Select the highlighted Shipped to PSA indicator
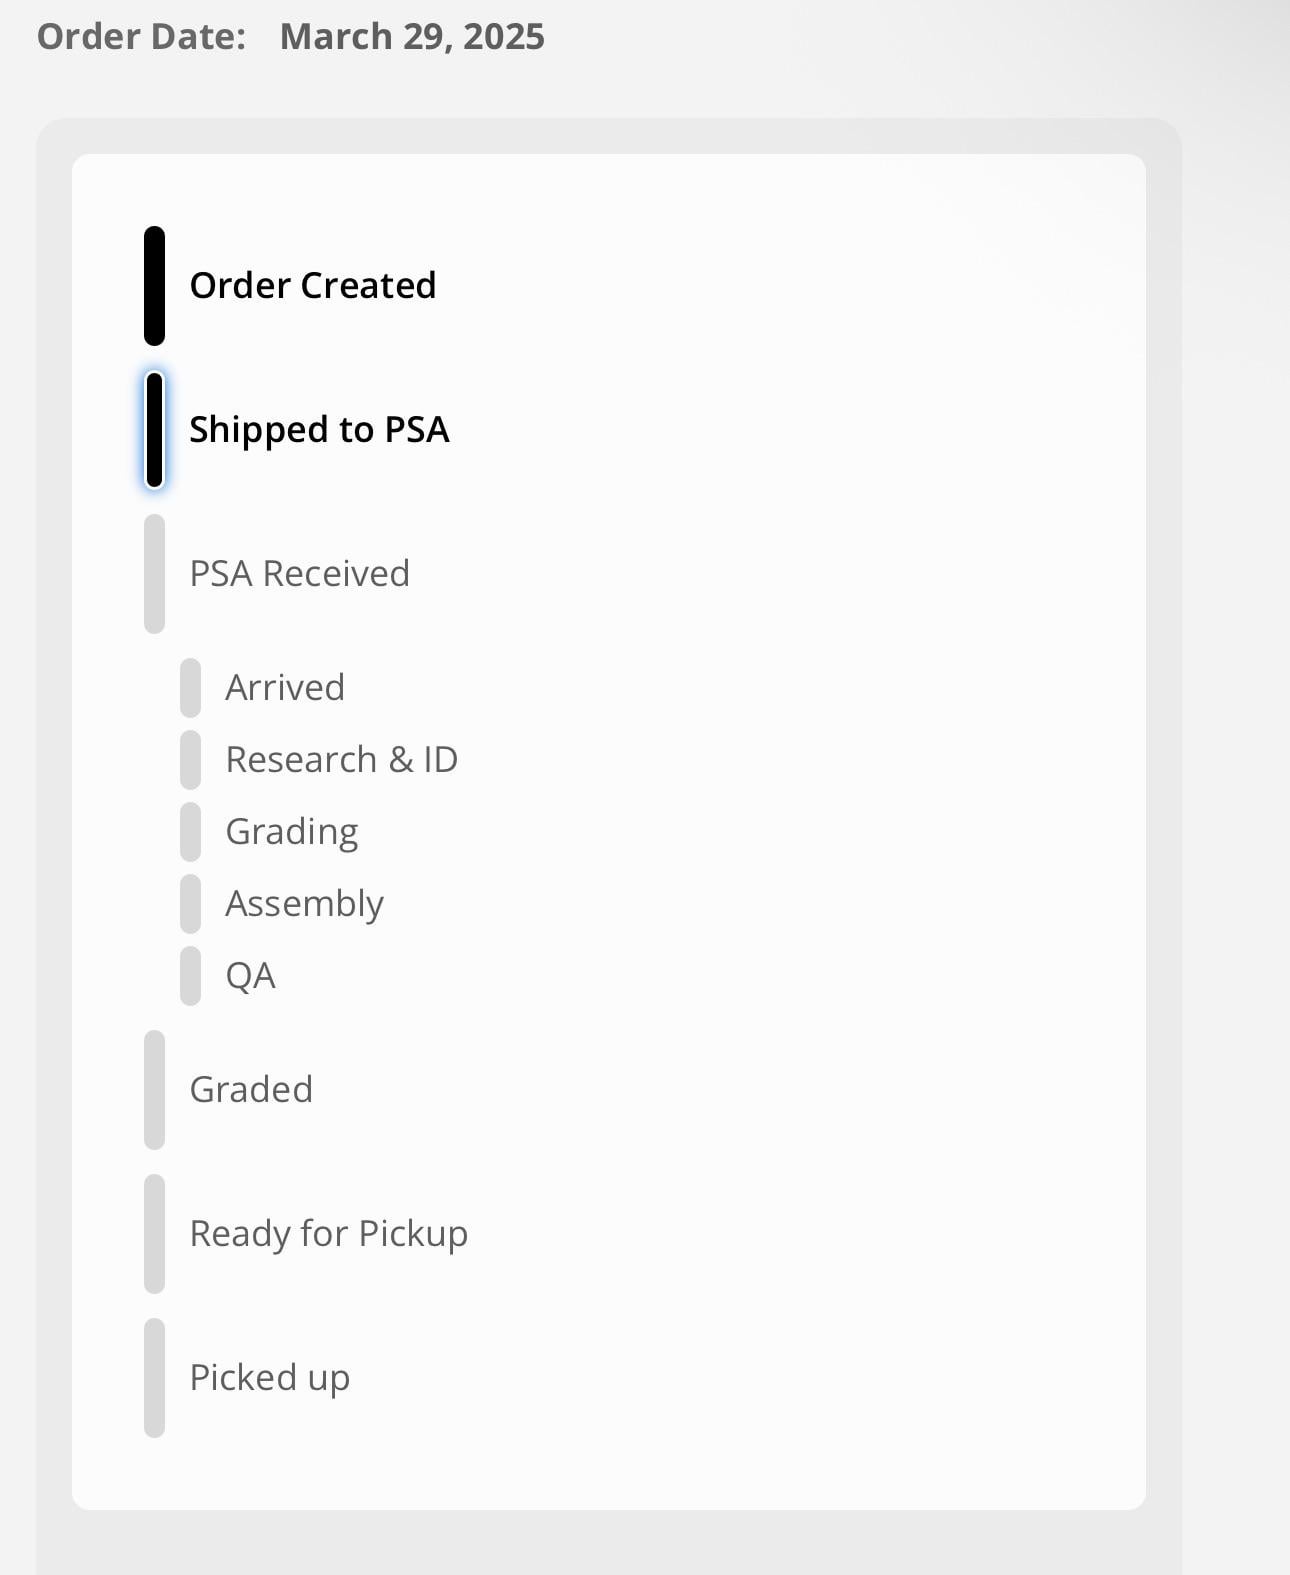 154,430
